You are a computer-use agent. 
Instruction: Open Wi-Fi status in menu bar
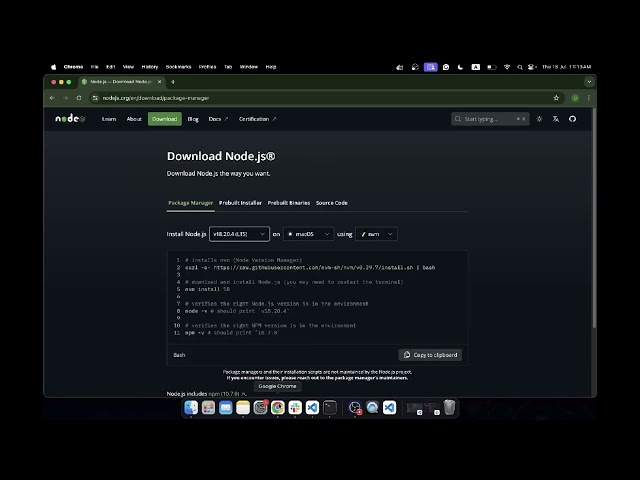point(507,67)
